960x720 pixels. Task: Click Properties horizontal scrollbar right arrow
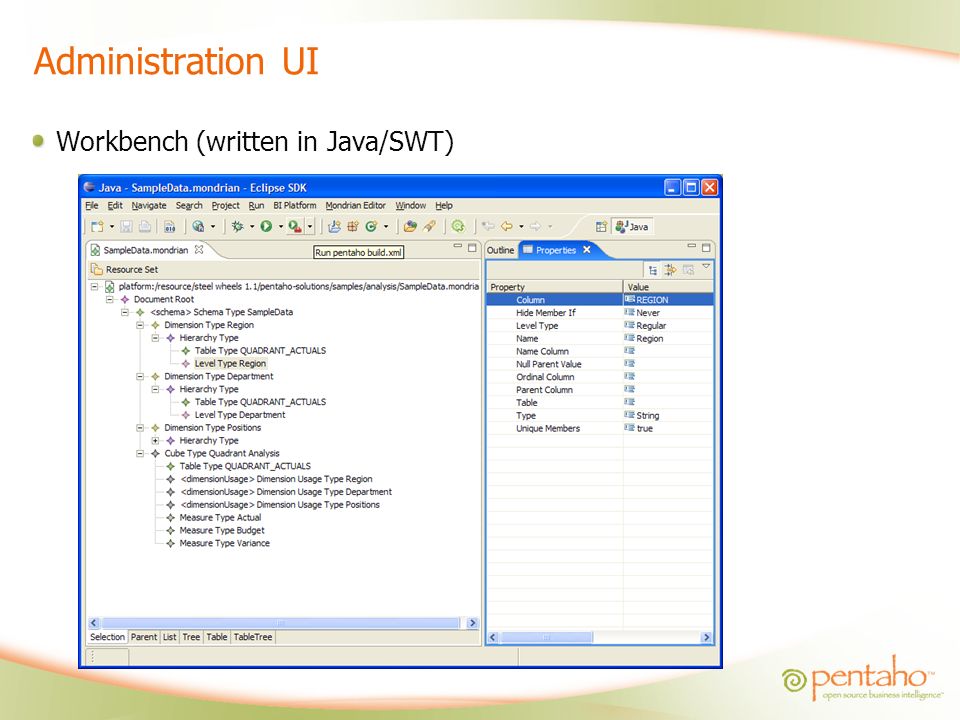click(x=707, y=637)
